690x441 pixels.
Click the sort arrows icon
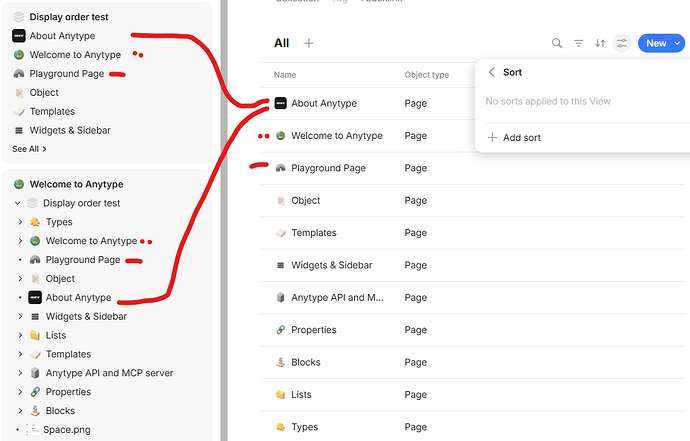tap(600, 43)
